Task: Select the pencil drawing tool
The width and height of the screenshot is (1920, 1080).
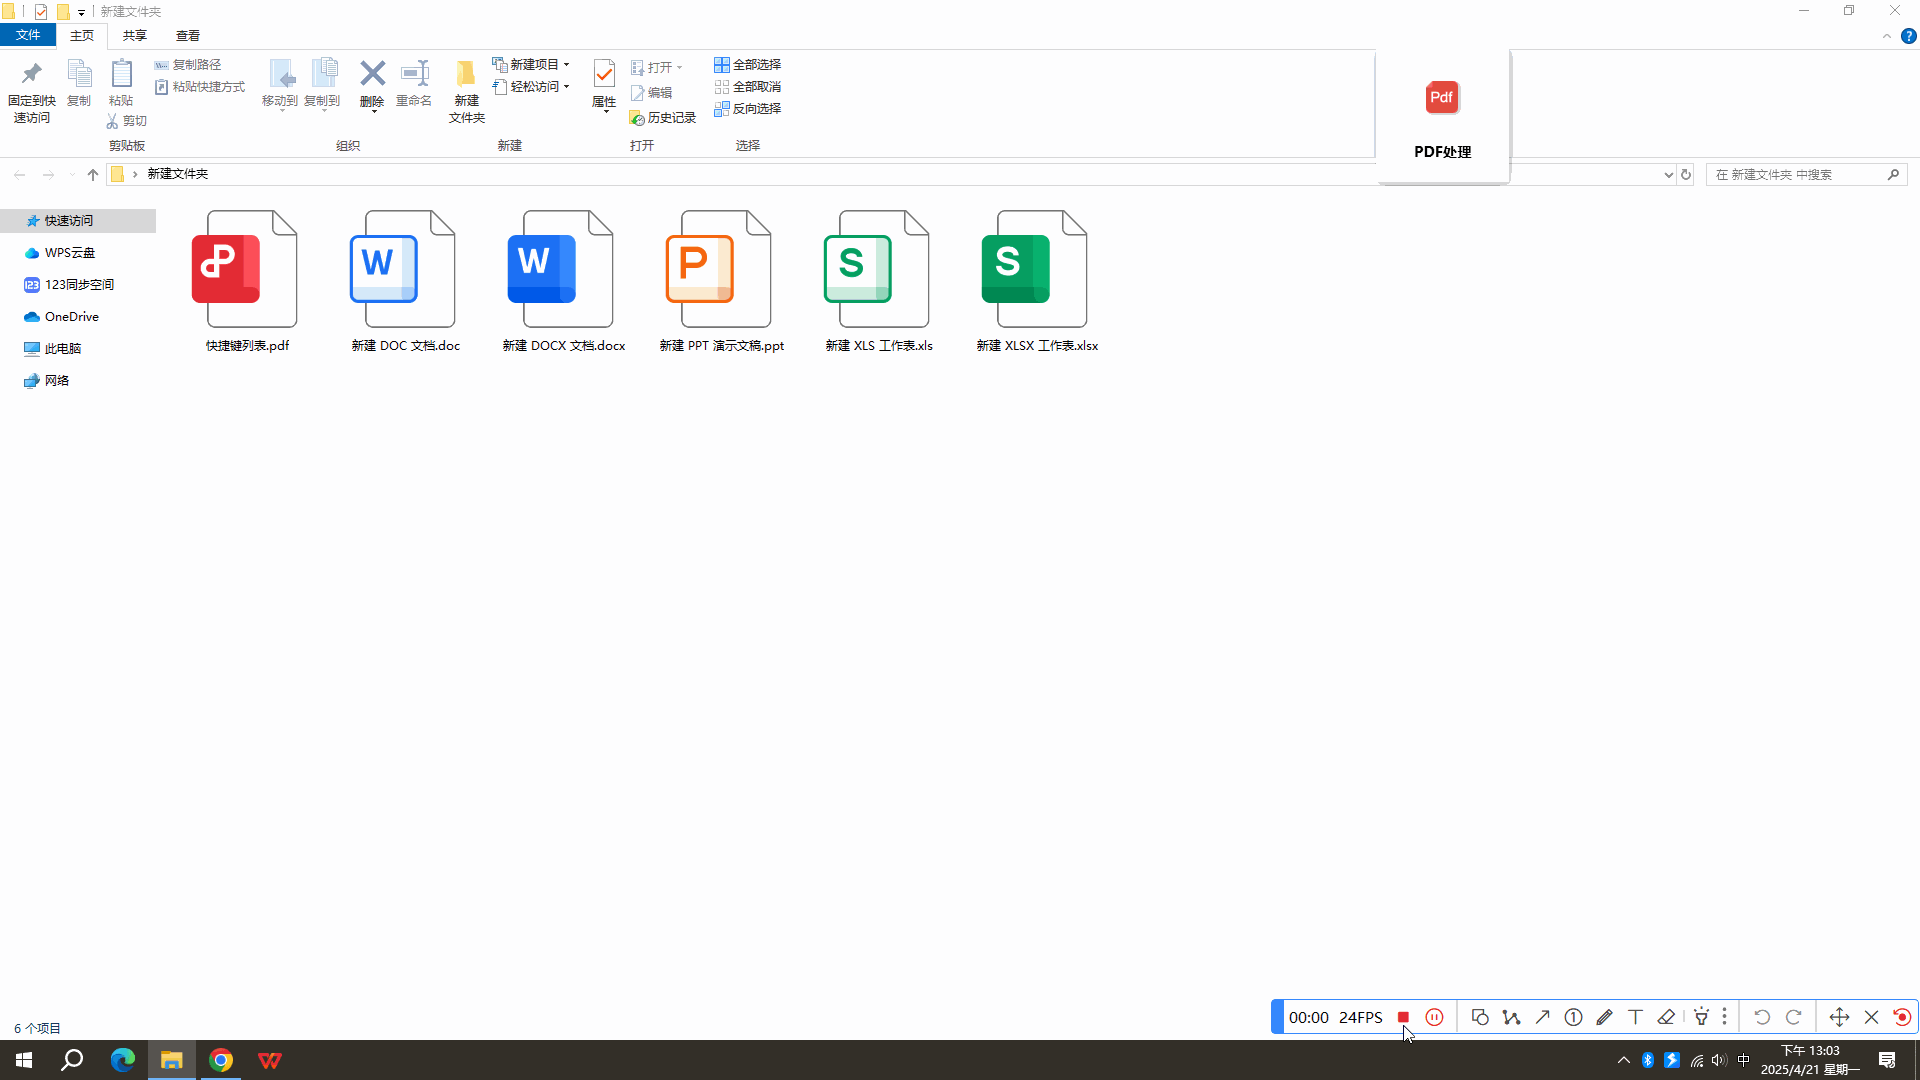Action: point(1604,1017)
